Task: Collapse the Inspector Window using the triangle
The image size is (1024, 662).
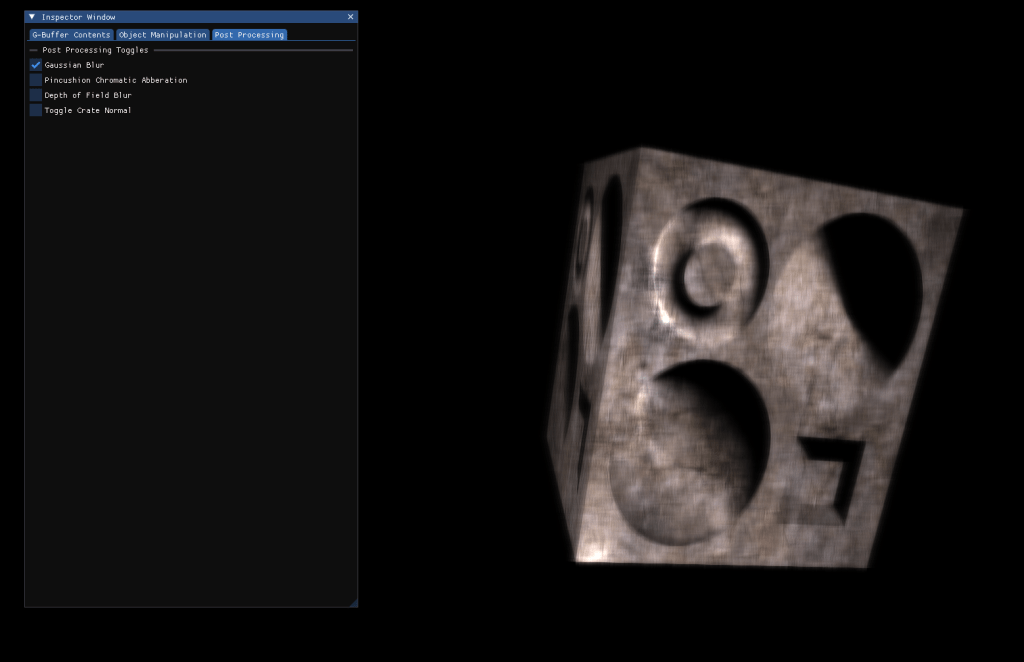Action: tap(32, 17)
